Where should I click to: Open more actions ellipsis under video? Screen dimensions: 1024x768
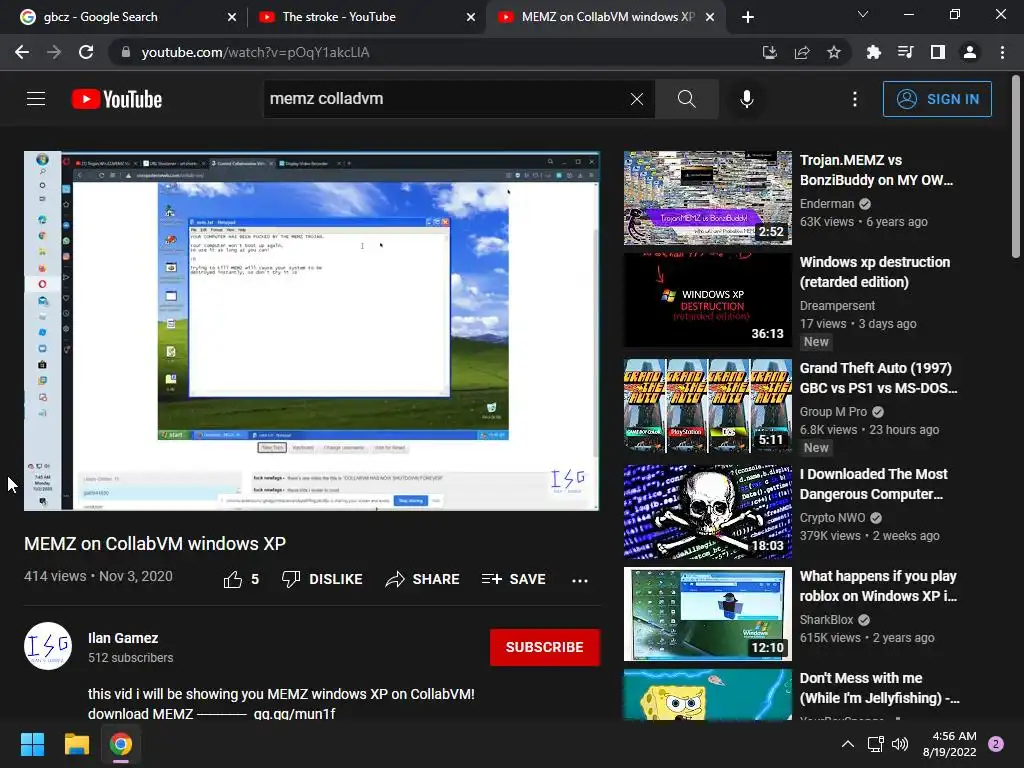580,580
